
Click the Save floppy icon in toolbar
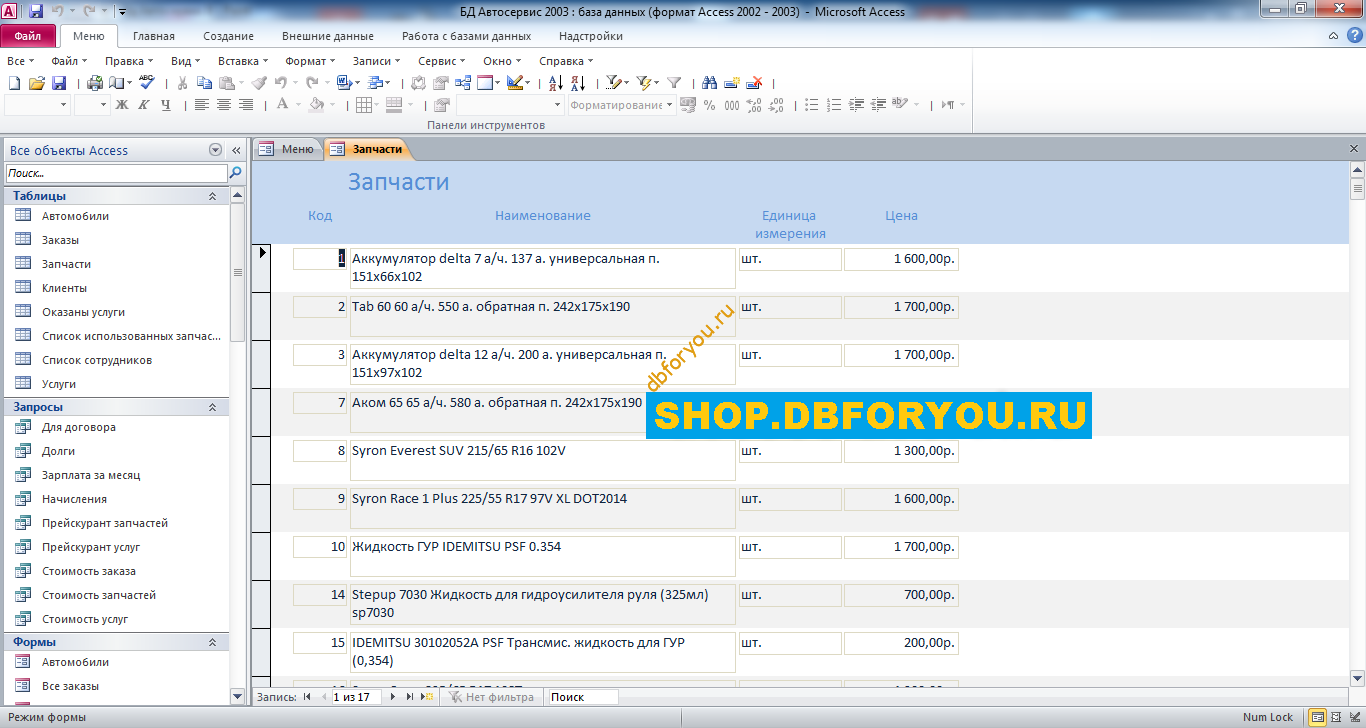point(59,83)
